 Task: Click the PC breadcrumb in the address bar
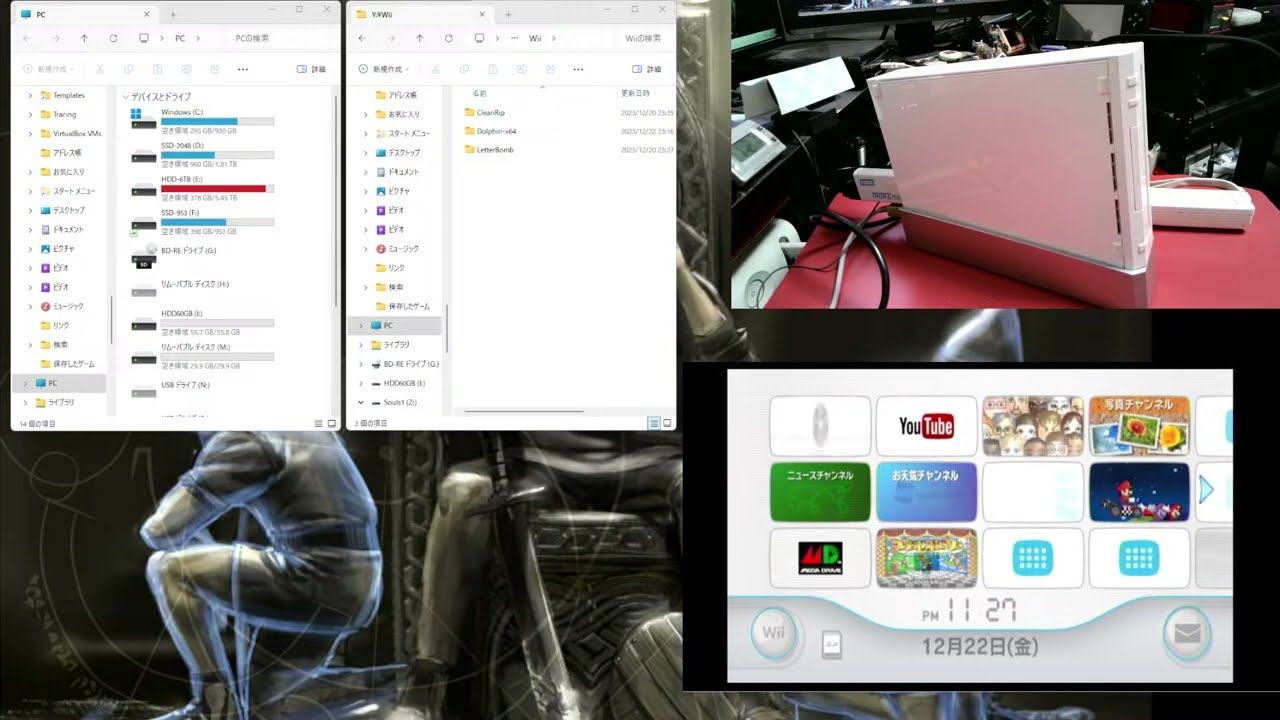click(x=180, y=38)
